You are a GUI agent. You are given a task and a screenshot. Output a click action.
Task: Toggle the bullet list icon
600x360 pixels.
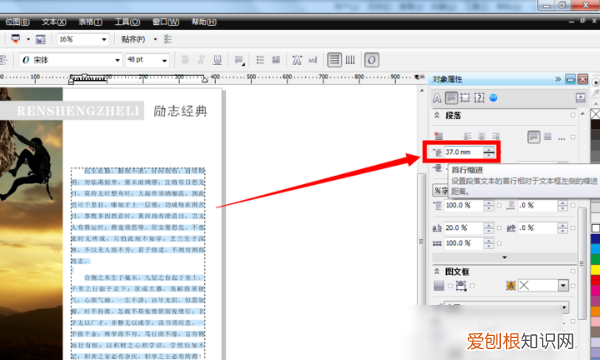(x=260, y=60)
